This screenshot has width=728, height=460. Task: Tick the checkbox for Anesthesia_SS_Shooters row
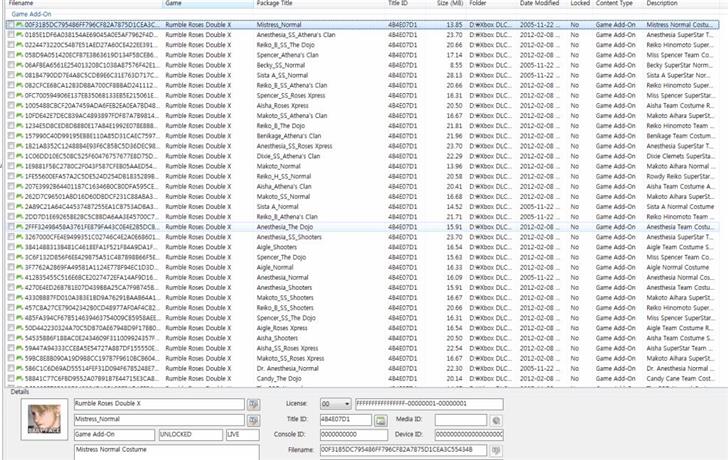coord(11,237)
